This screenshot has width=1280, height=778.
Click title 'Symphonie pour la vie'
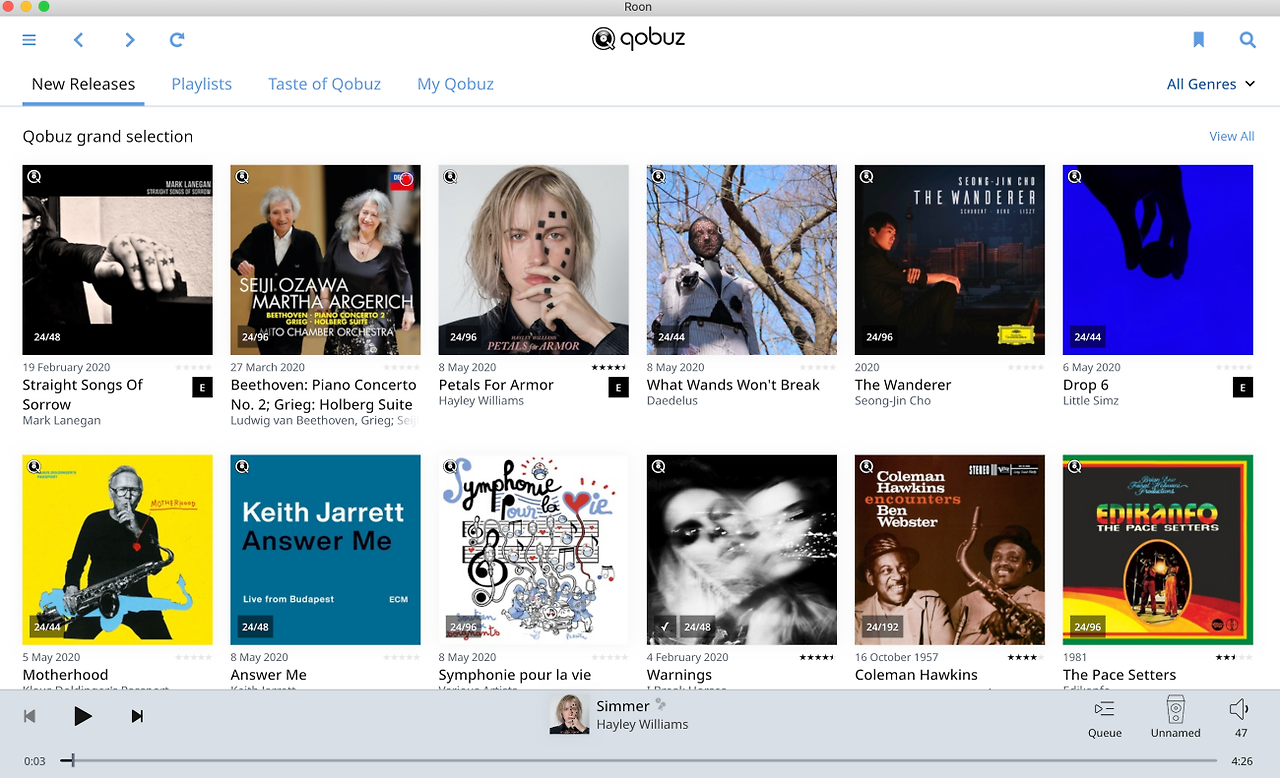coord(514,675)
